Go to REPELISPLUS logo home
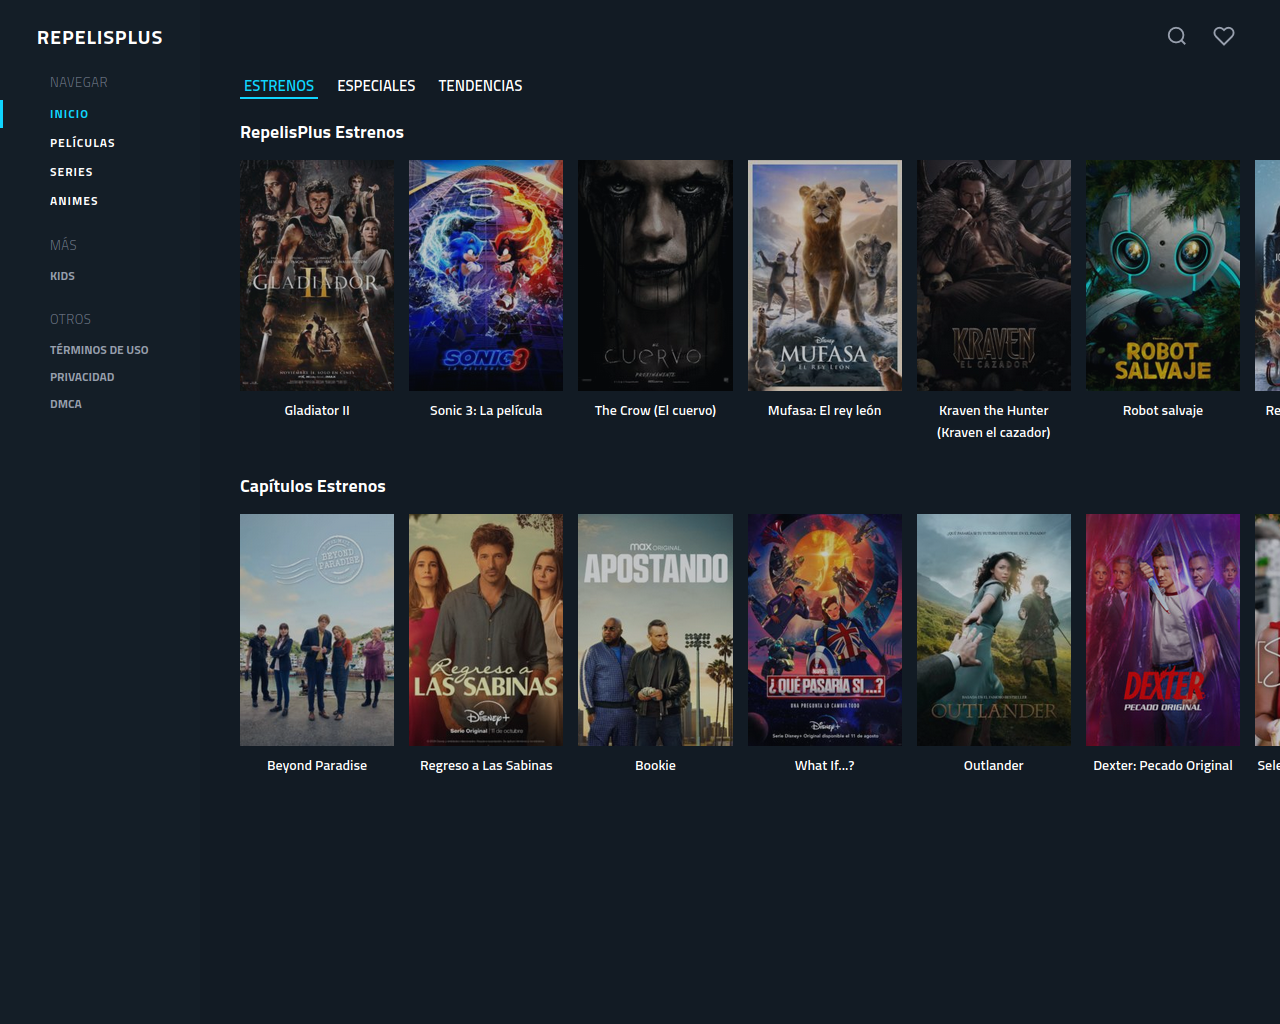This screenshot has width=1280, height=1024. point(100,37)
